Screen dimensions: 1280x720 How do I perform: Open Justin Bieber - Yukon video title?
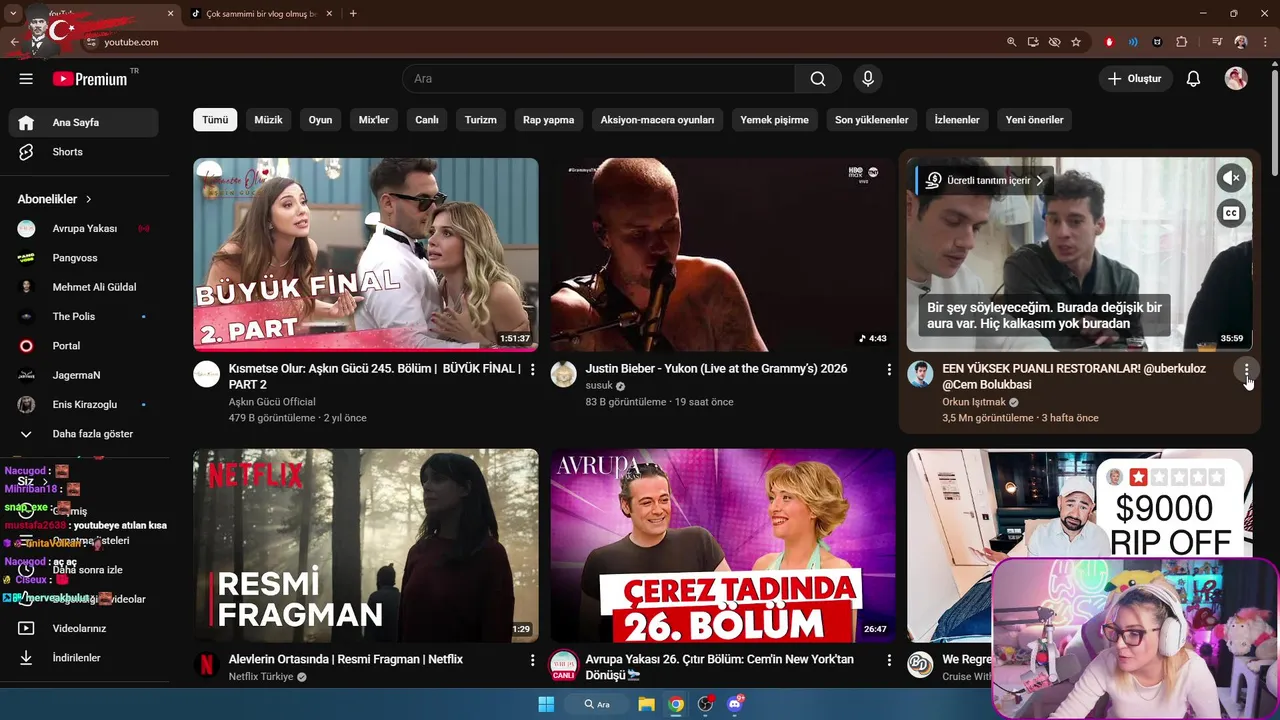coord(716,369)
